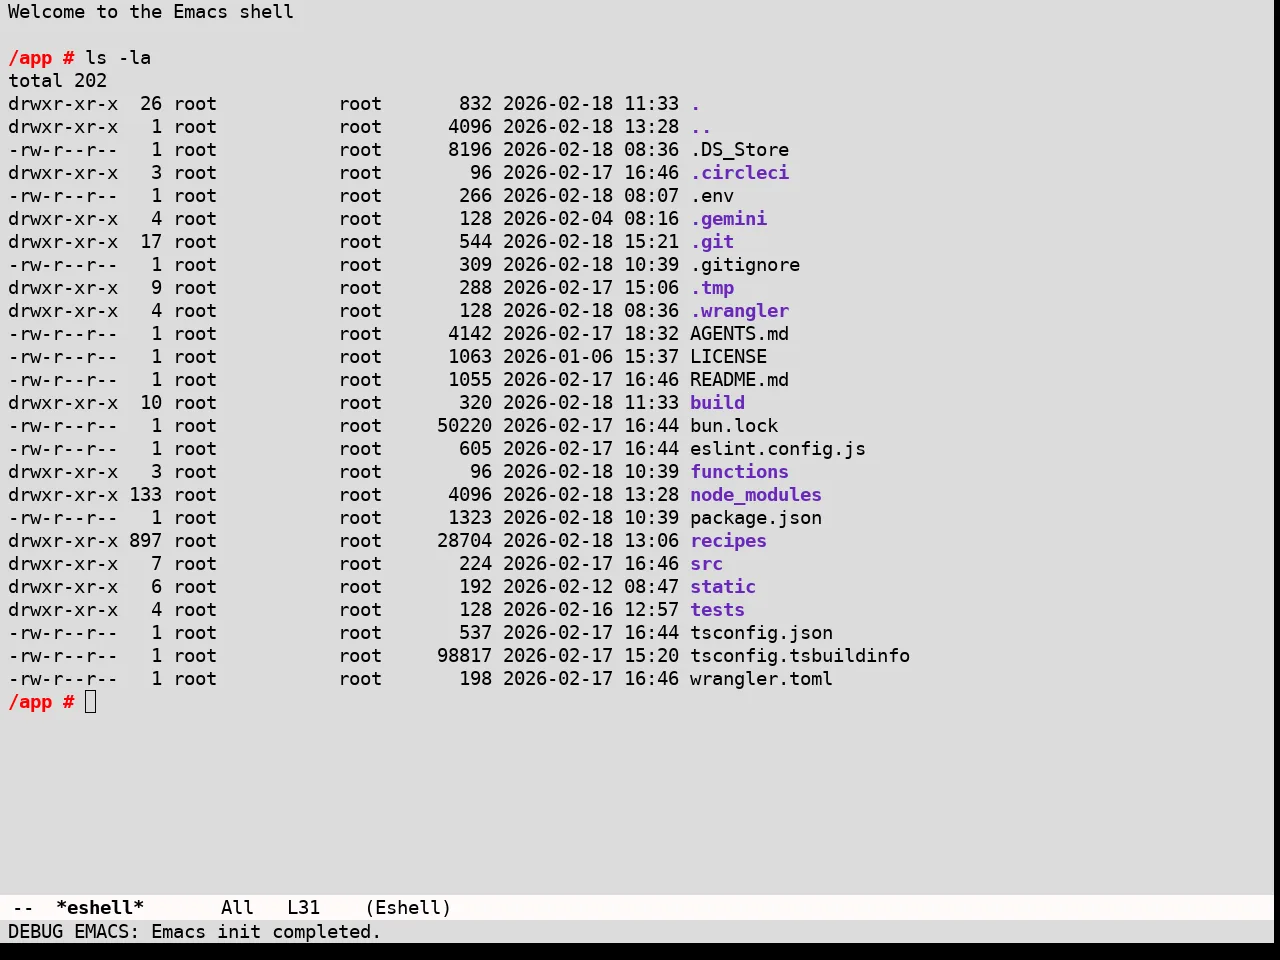
Task: Click the (Eshell) major mode indicator
Action: point(408,908)
